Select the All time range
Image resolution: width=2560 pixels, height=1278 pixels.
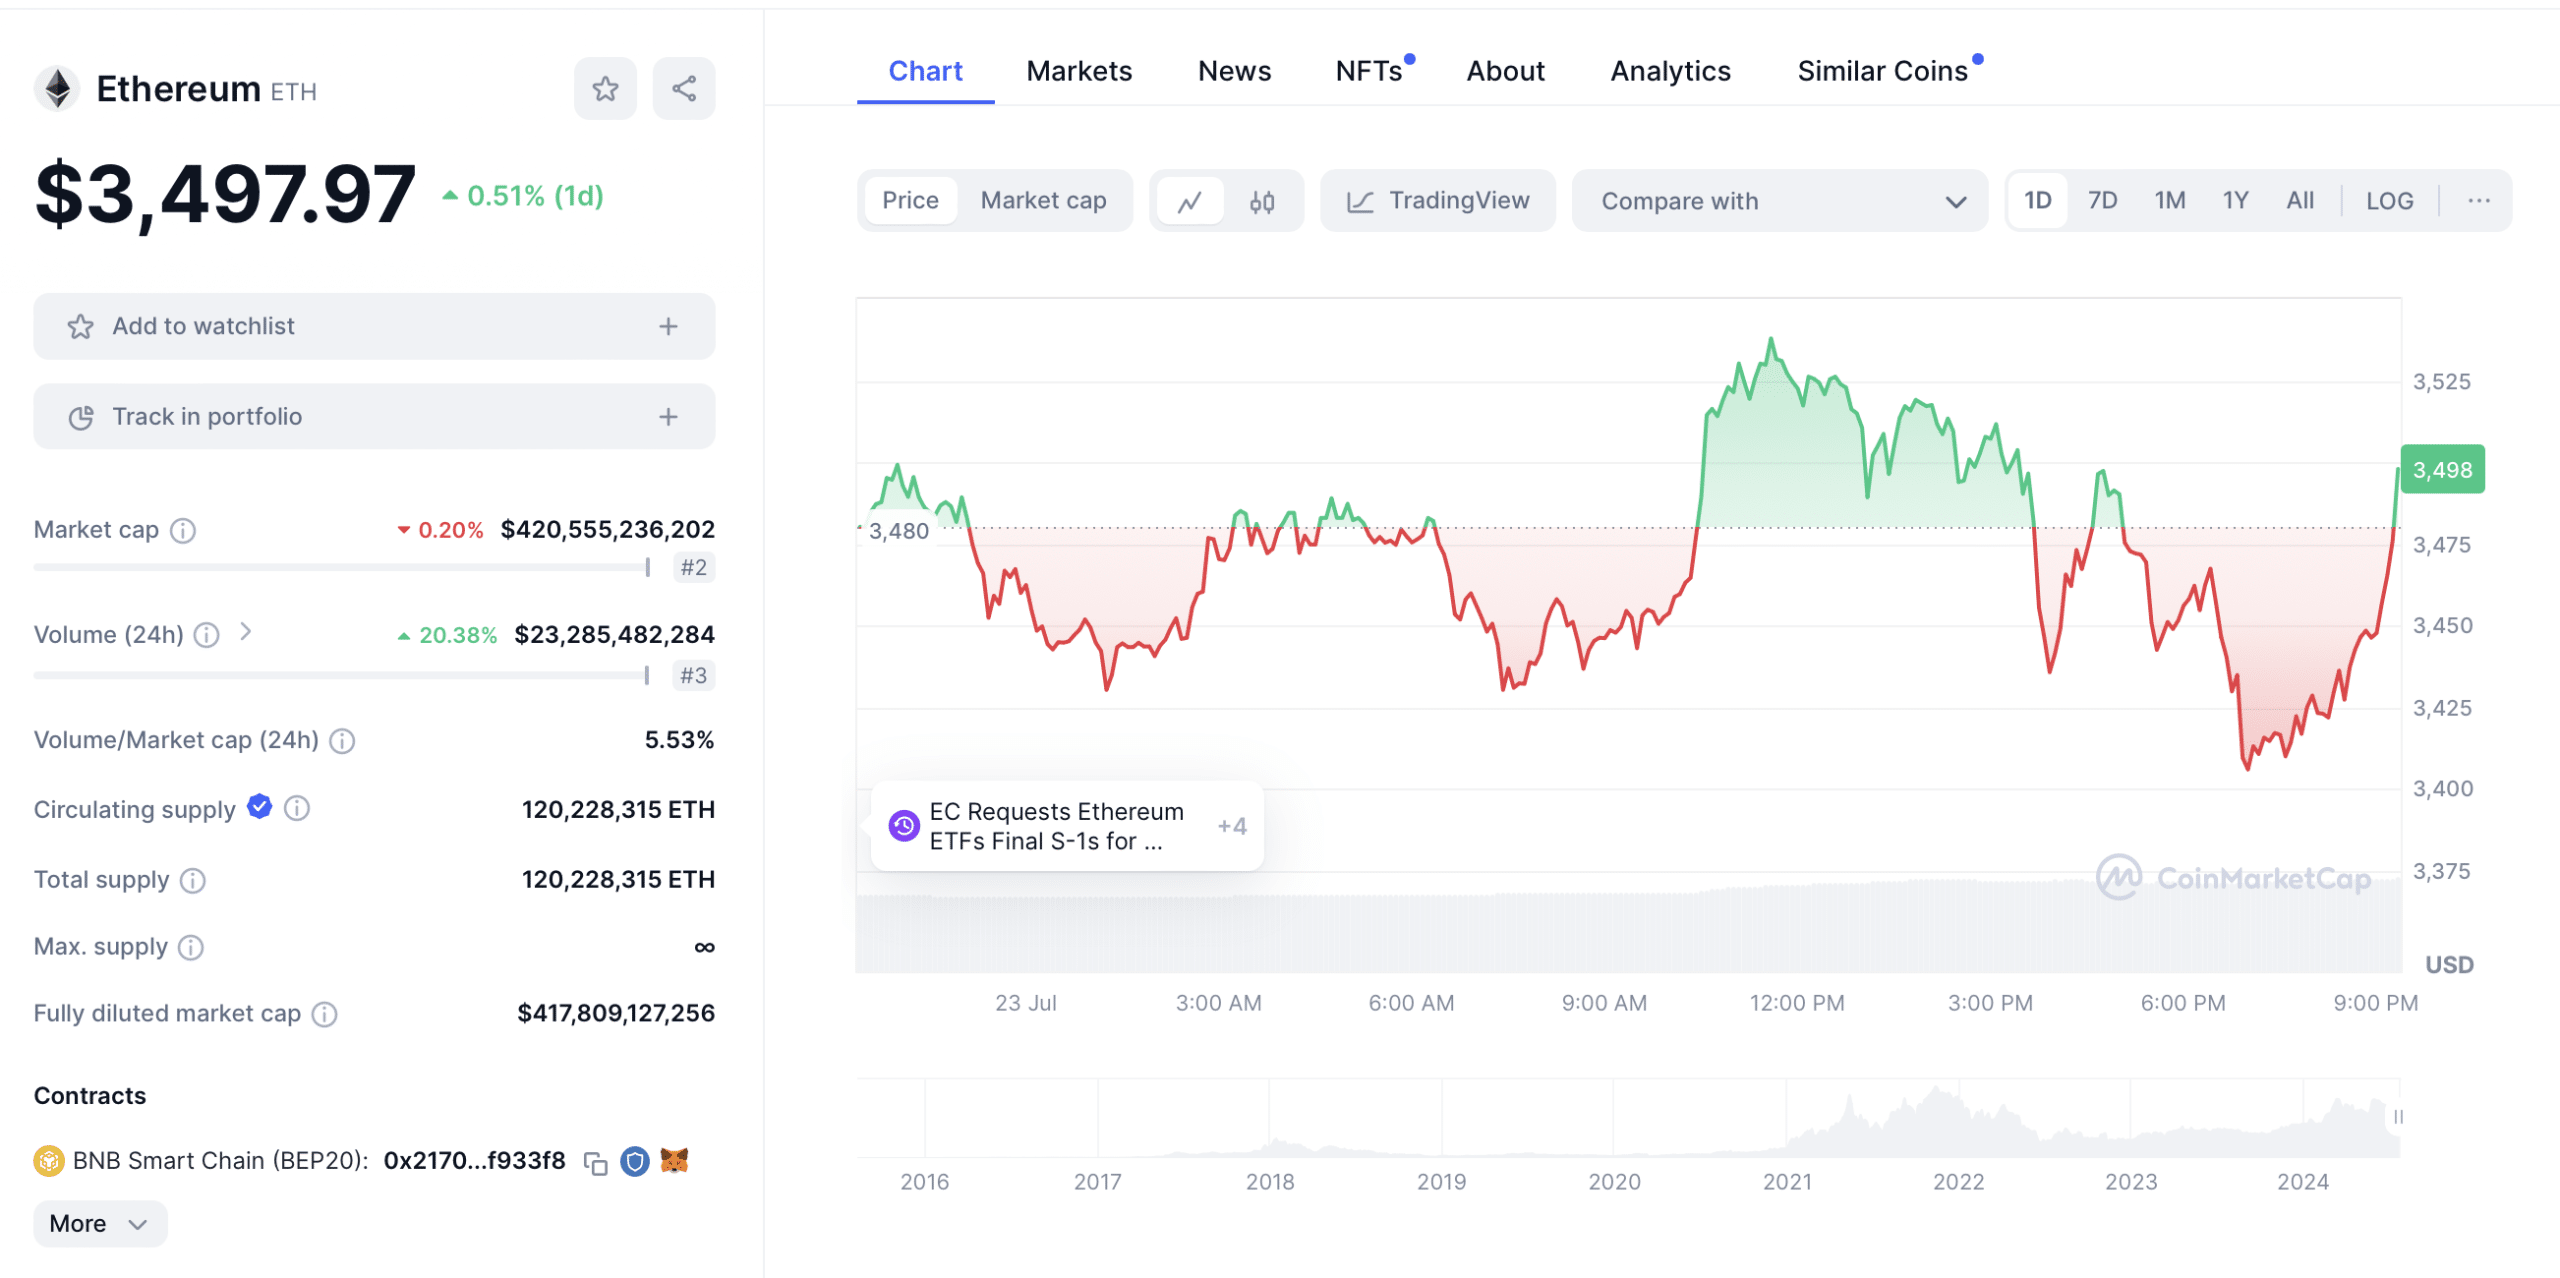click(x=2300, y=201)
